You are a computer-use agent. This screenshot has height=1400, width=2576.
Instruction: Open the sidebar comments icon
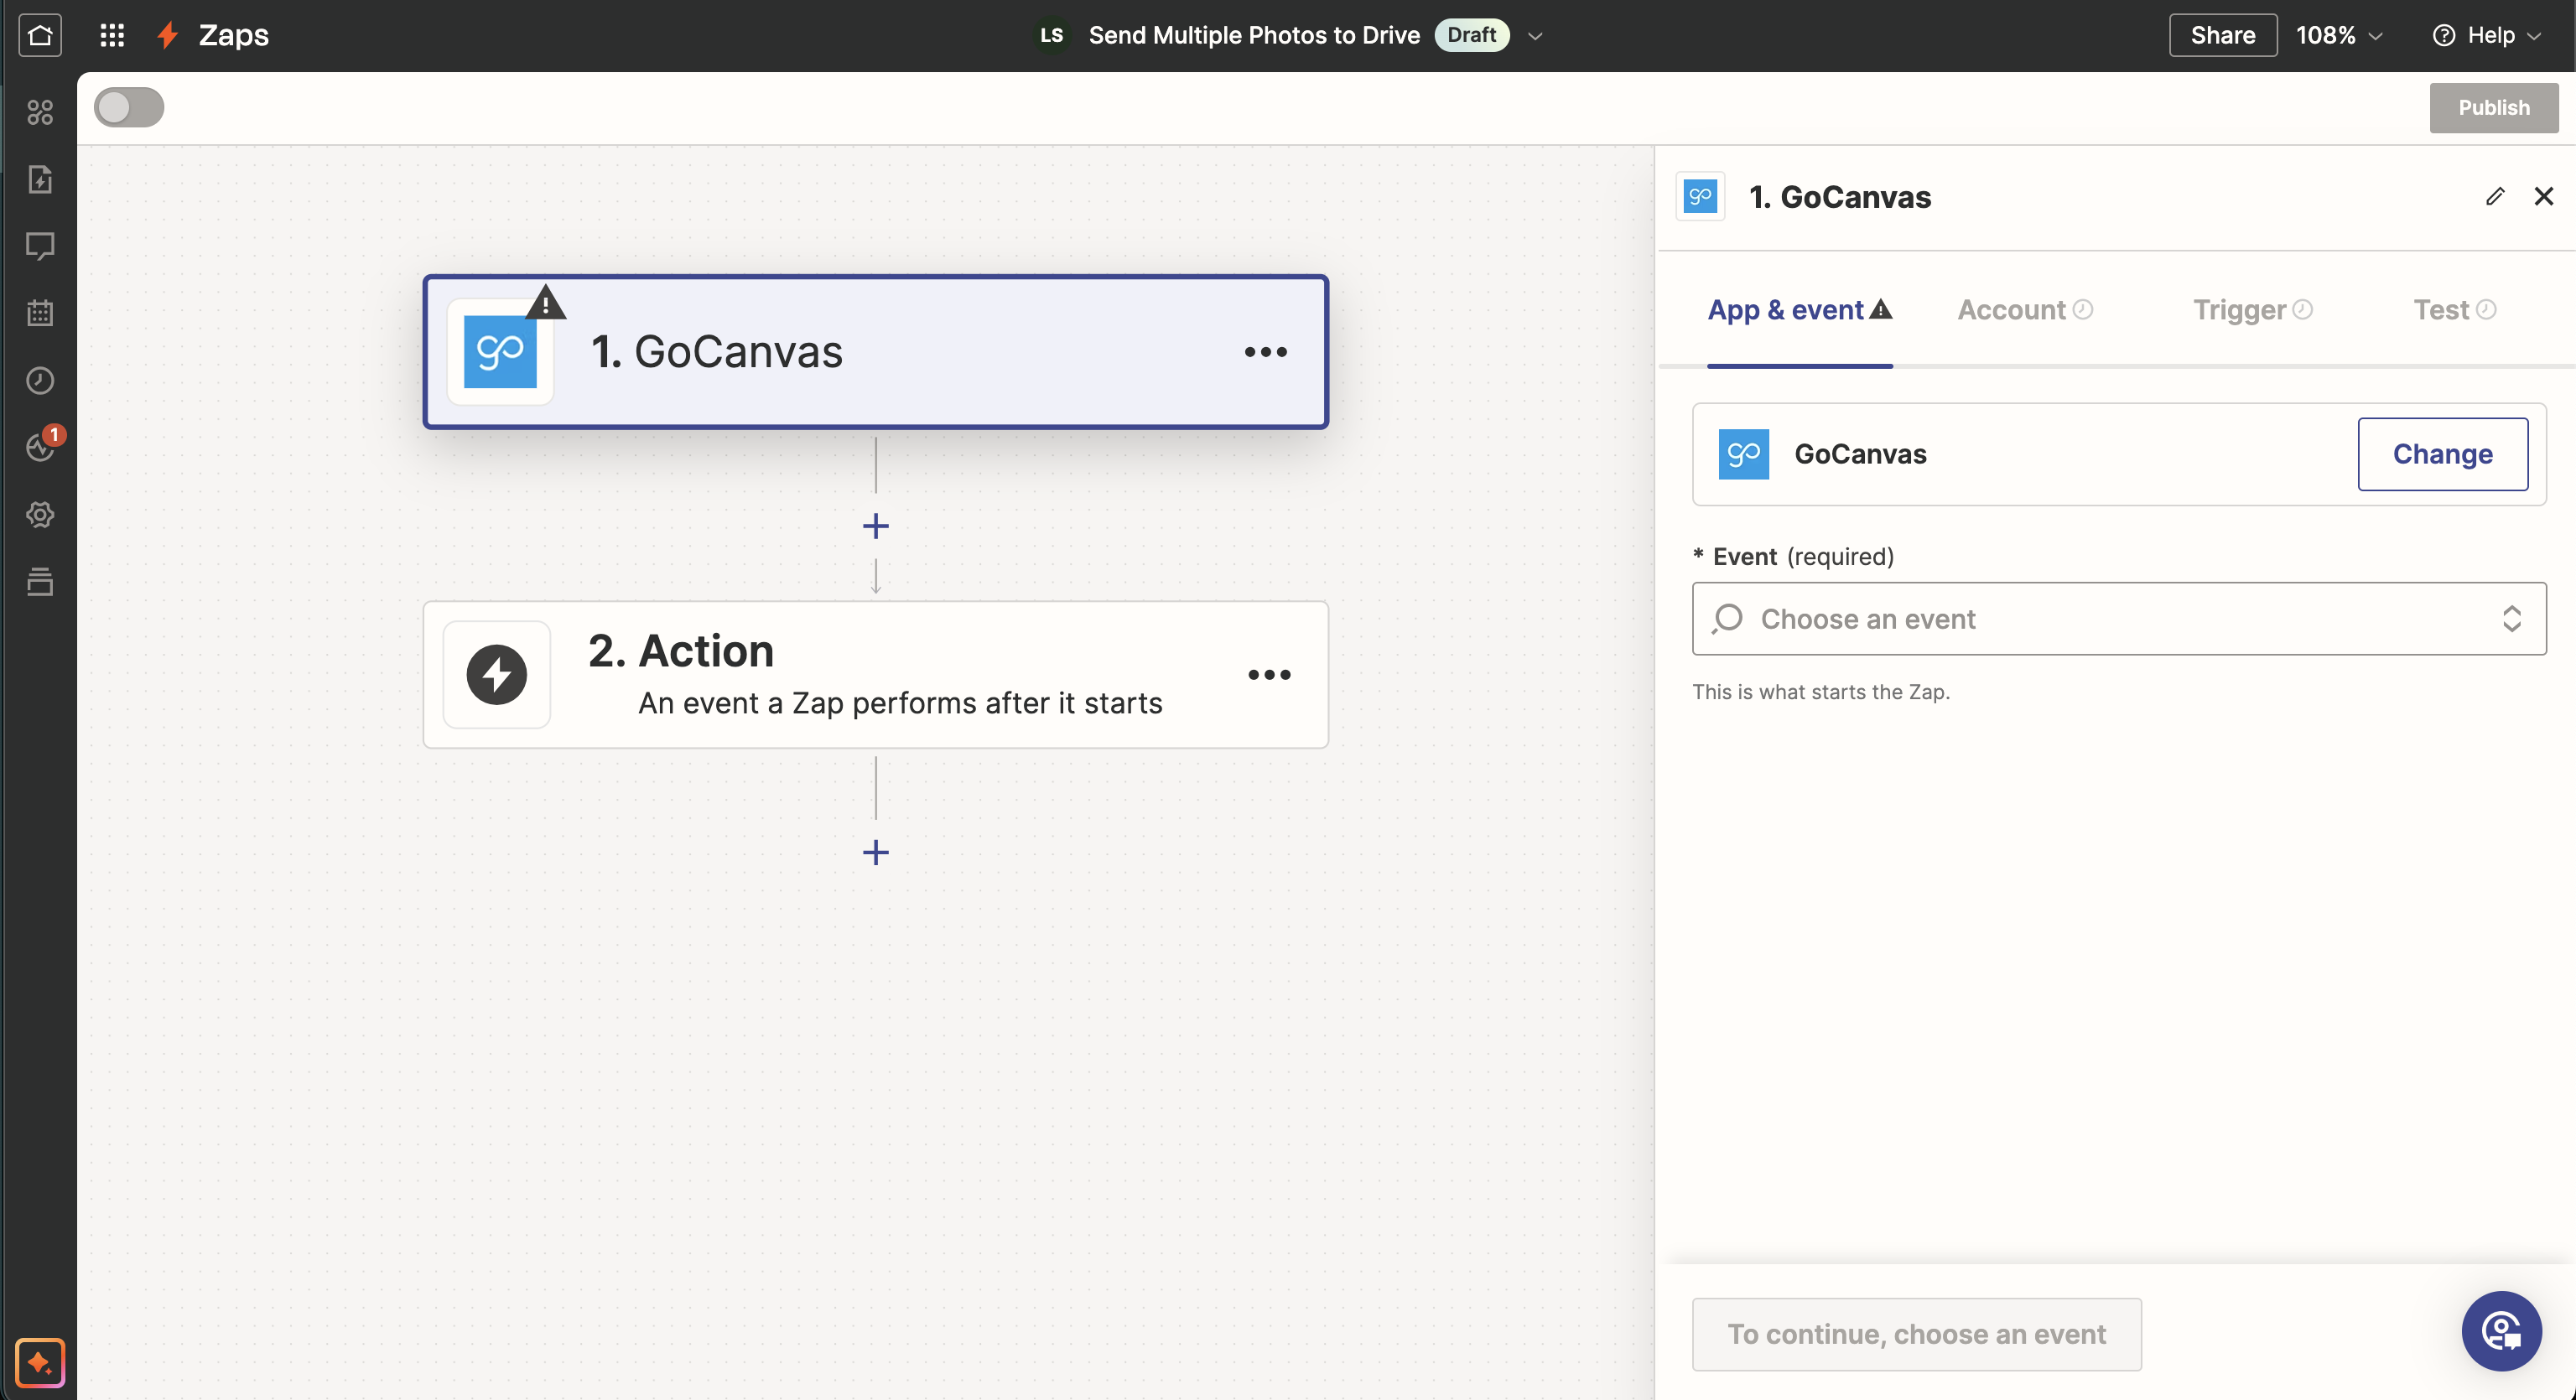click(40, 246)
